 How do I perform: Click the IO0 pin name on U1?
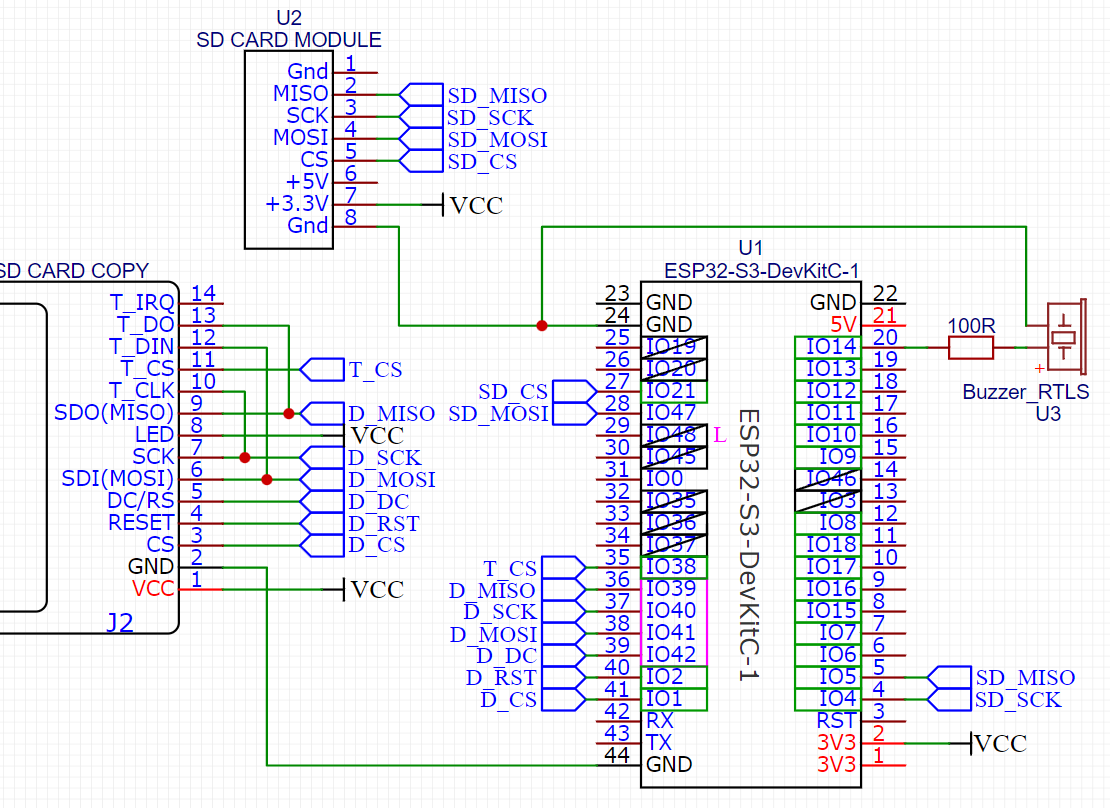click(x=664, y=479)
